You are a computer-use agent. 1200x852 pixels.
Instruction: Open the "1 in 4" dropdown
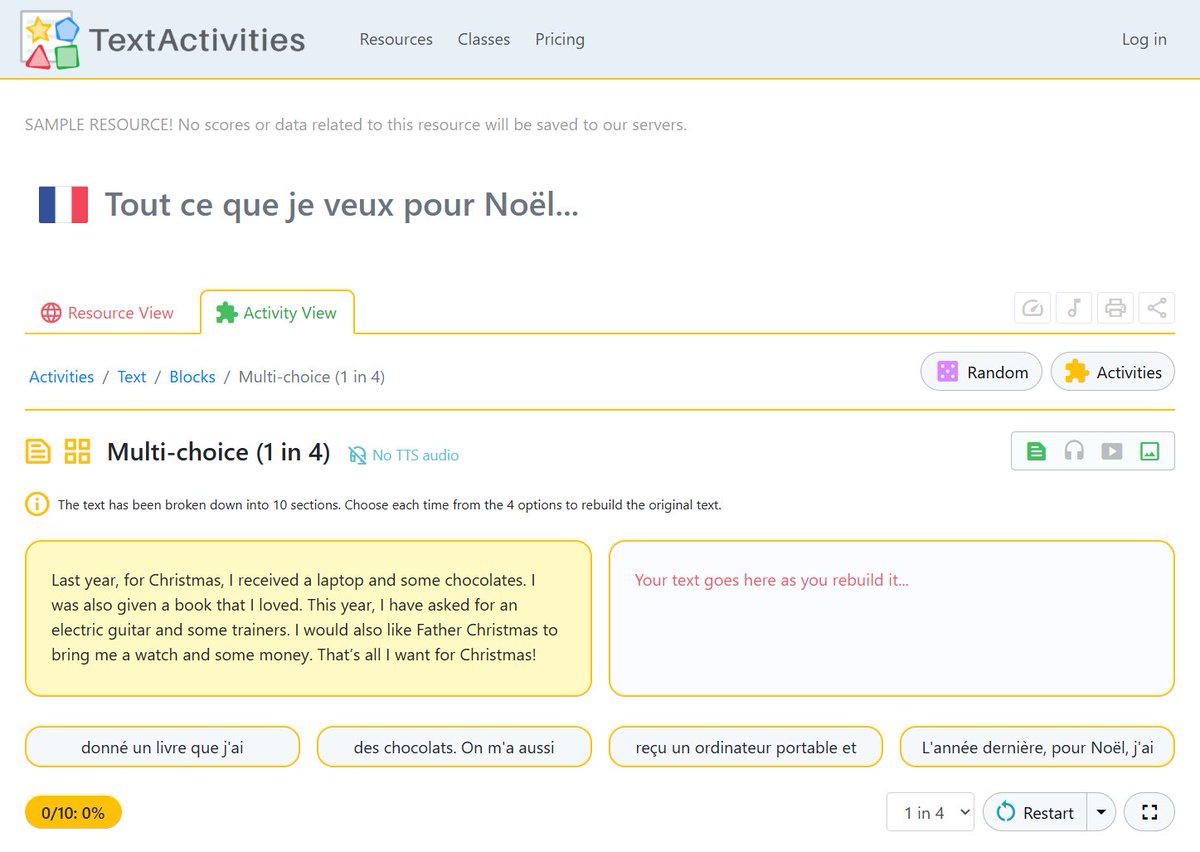(x=930, y=812)
